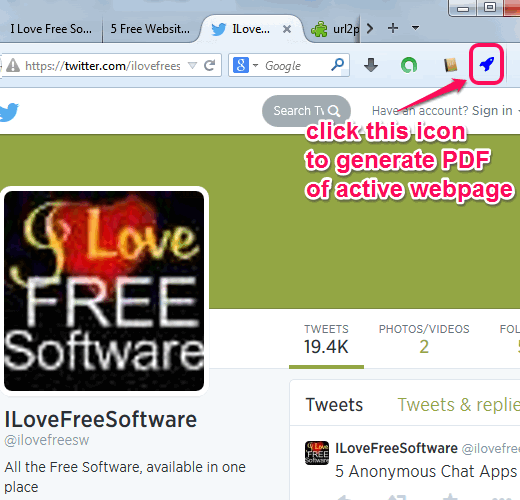Open the Tweets & replies section

[459, 405]
